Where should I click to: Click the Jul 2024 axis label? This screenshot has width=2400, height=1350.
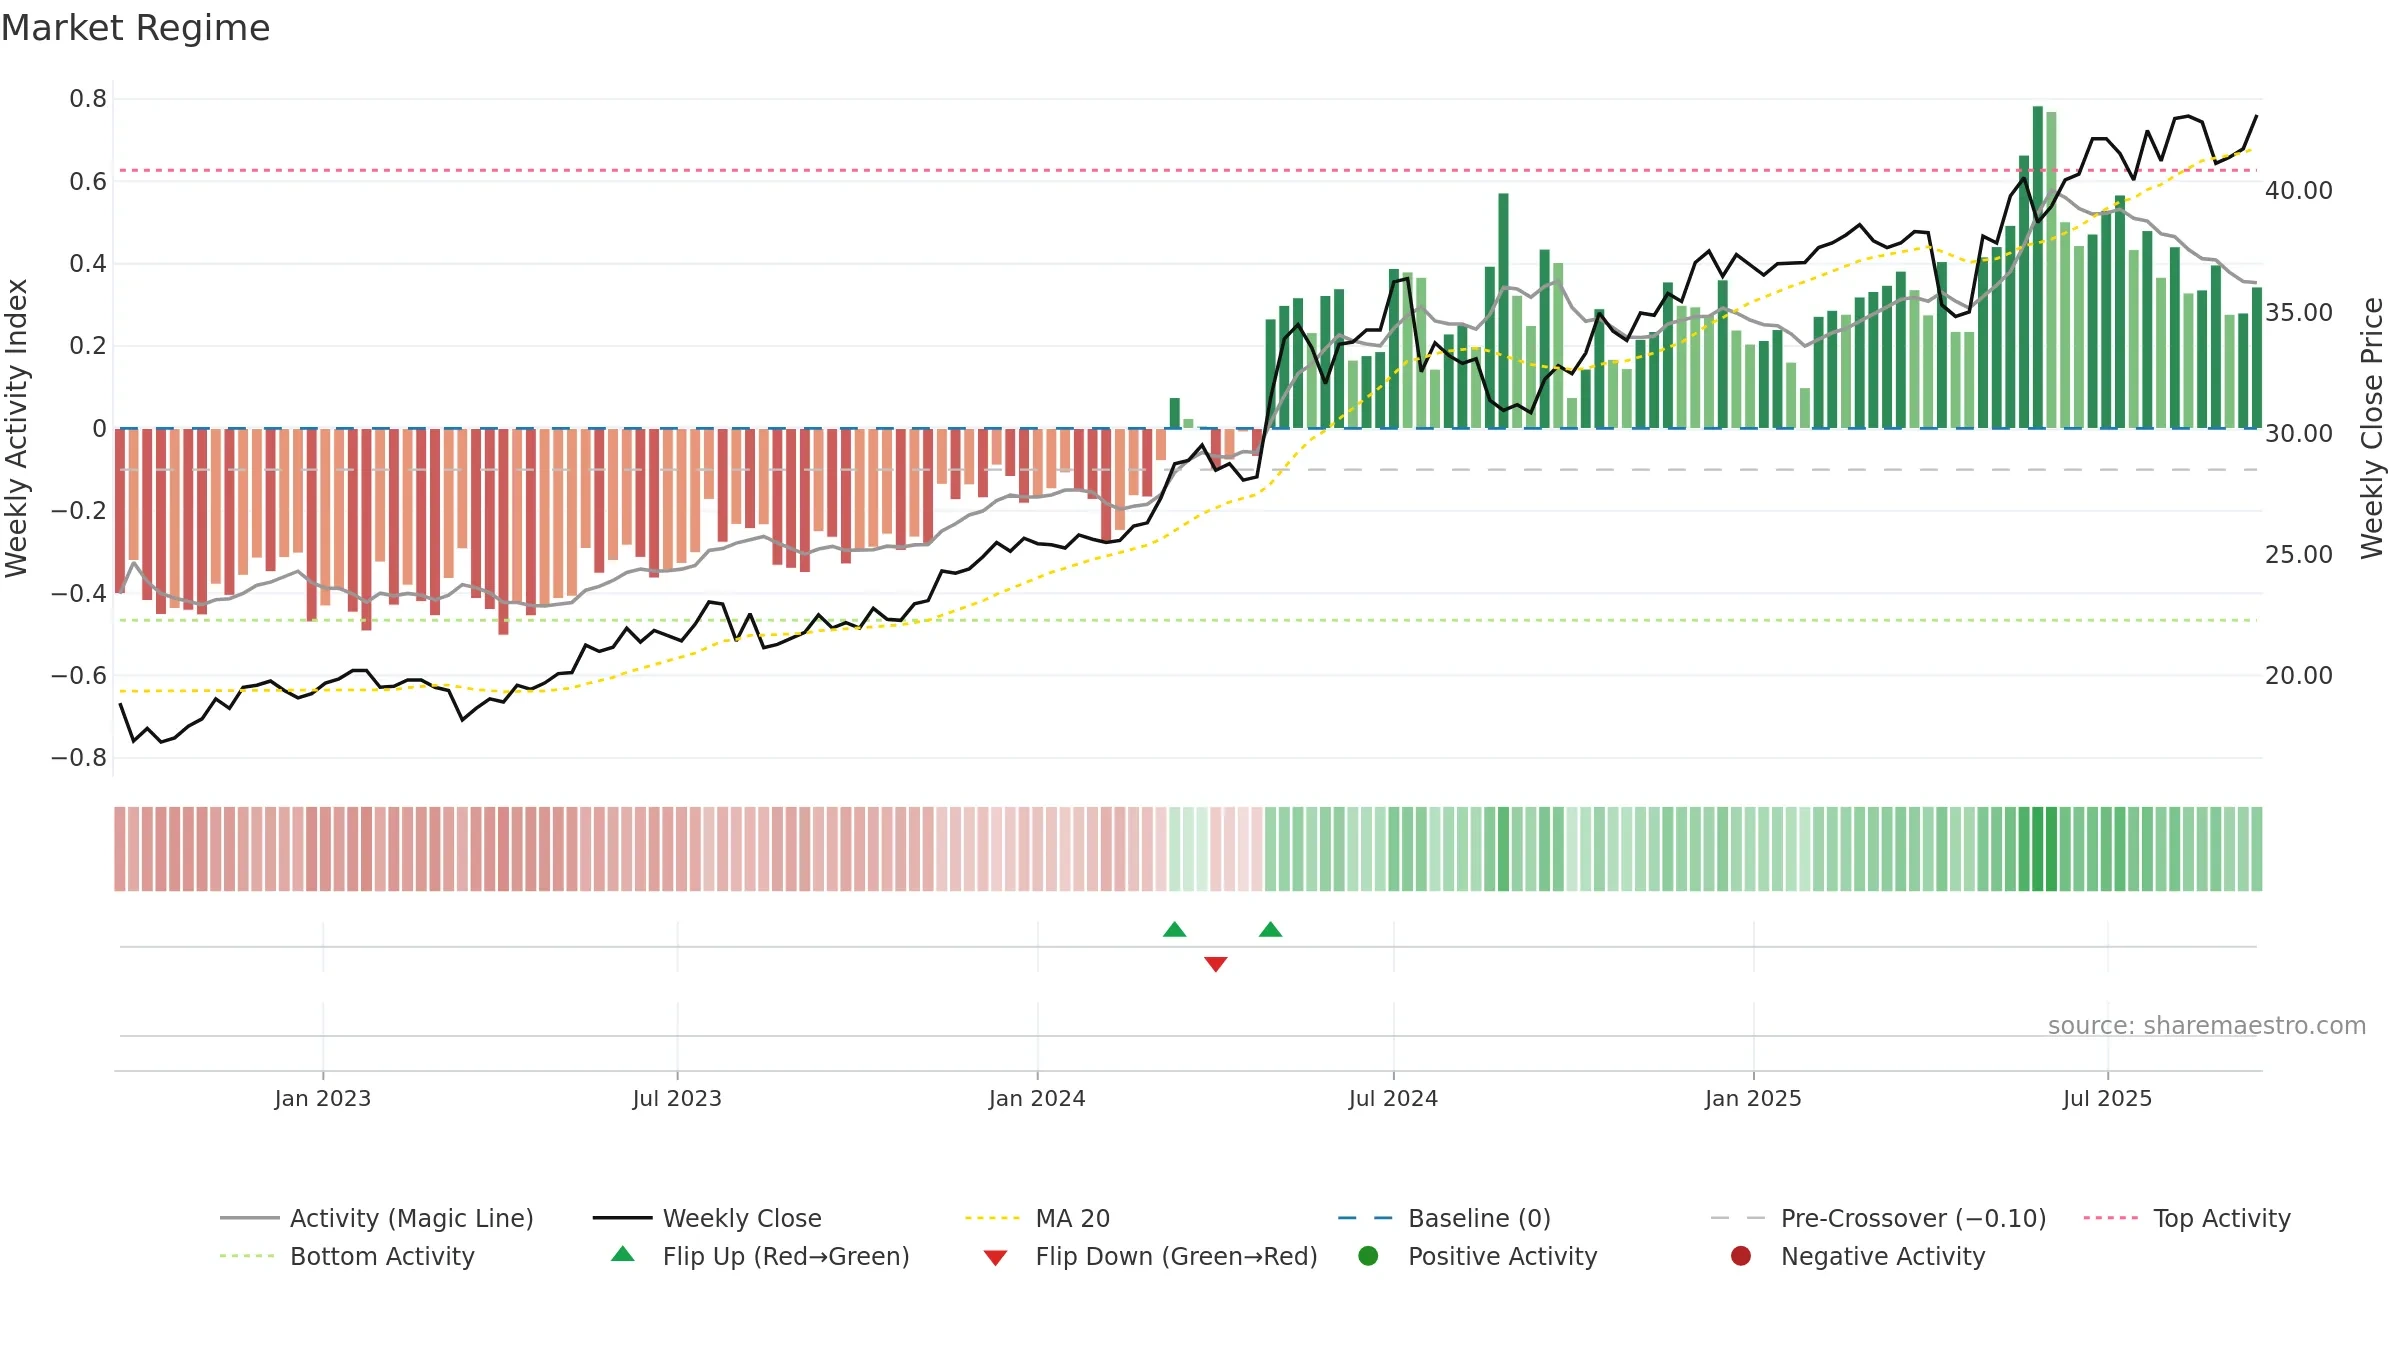pyautogui.click(x=1393, y=1098)
